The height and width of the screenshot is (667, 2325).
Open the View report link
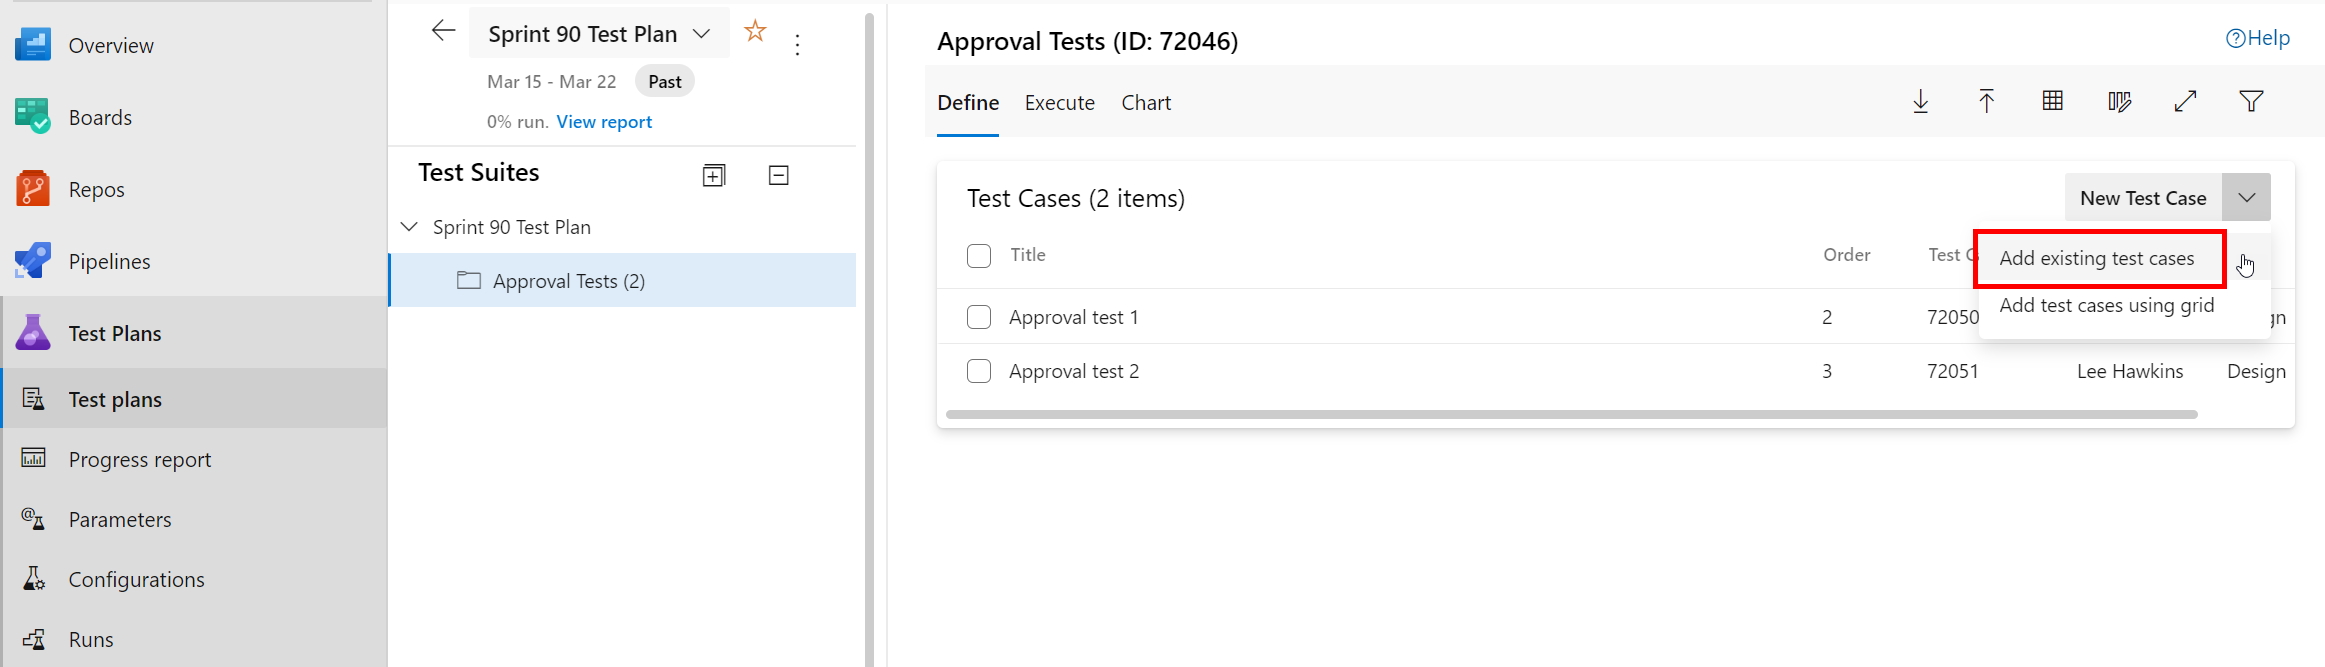[x=604, y=122]
